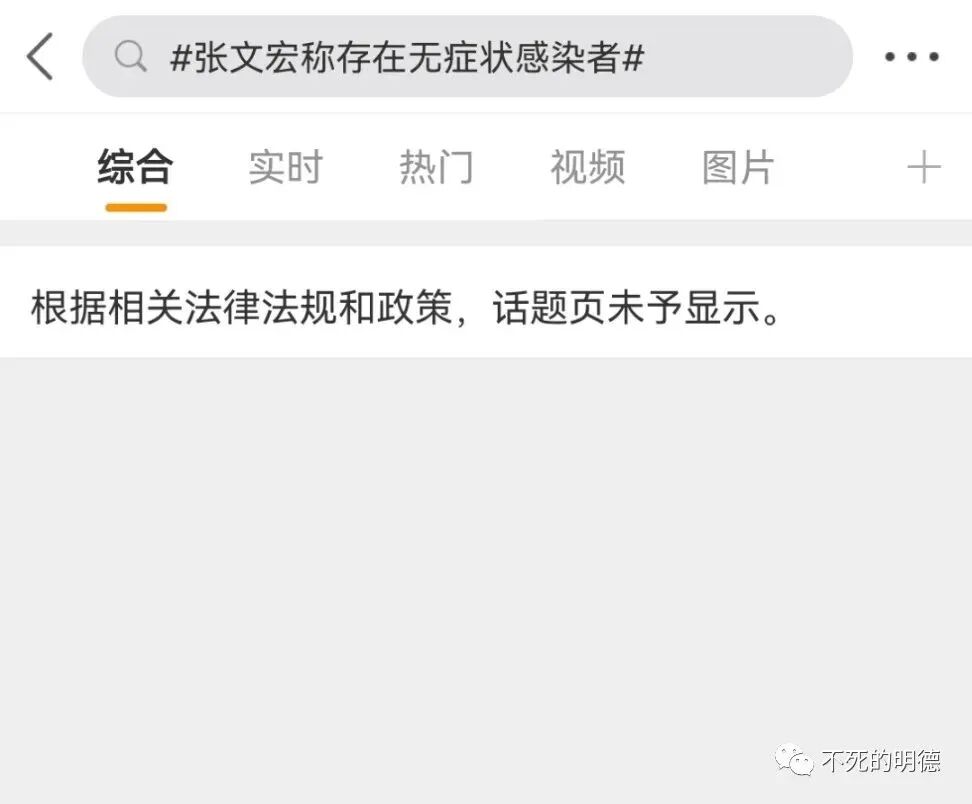Image resolution: width=972 pixels, height=804 pixels.
Task: Tap the magnifier search icon
Action: [x=130, y=56]
